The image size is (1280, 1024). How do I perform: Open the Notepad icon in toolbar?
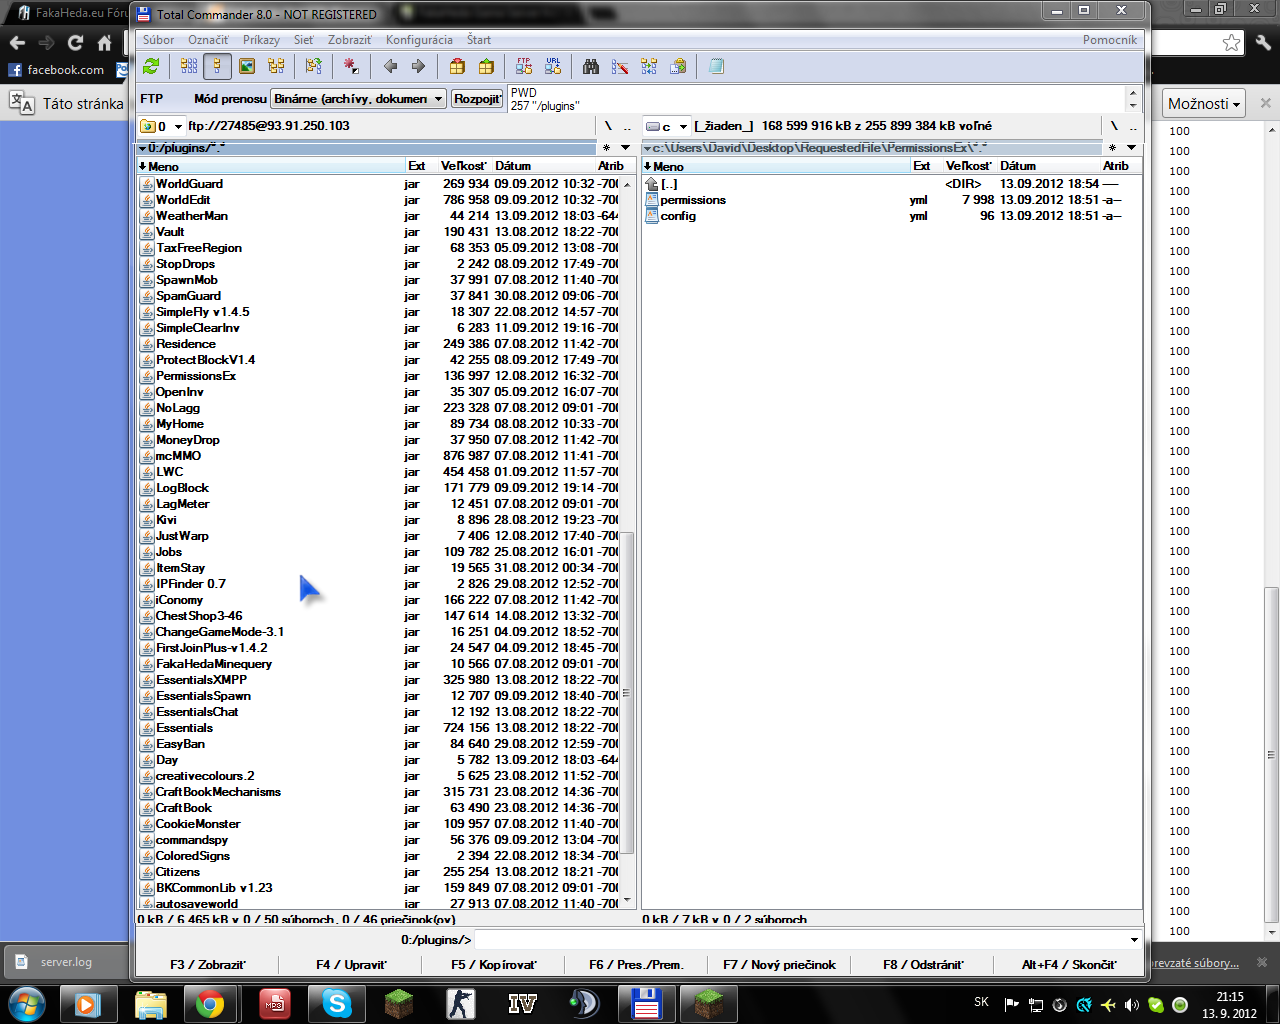point(716,67)
